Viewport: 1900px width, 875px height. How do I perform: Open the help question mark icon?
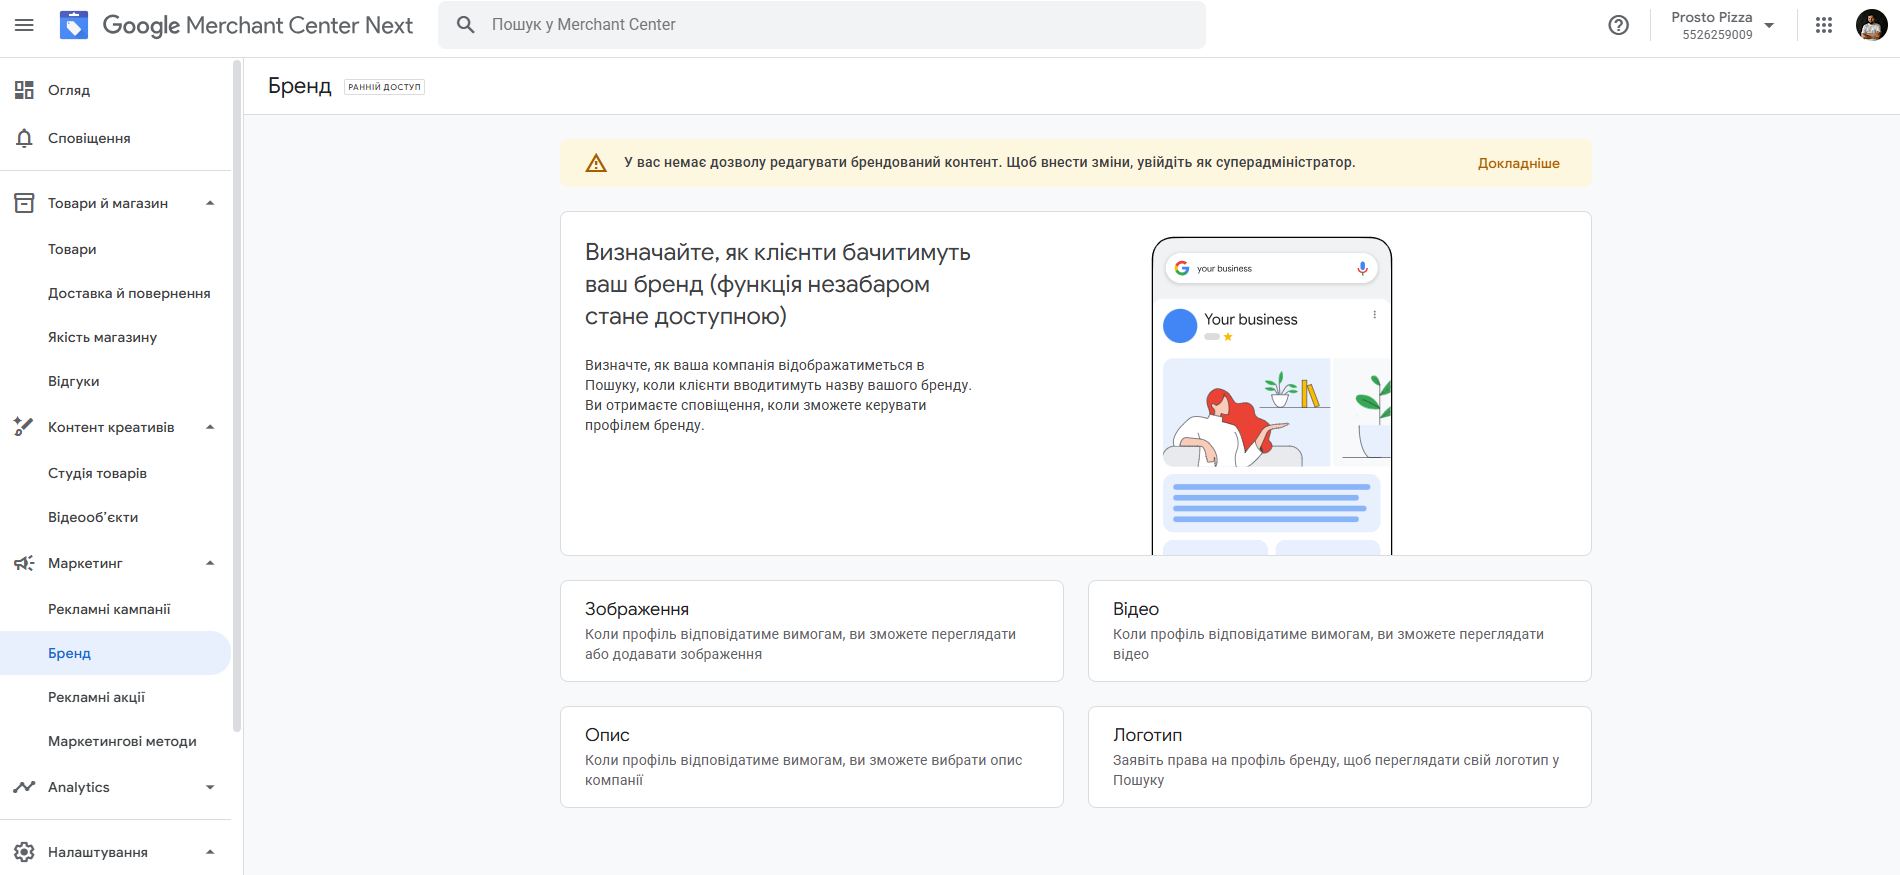(x=1618, y=25)
